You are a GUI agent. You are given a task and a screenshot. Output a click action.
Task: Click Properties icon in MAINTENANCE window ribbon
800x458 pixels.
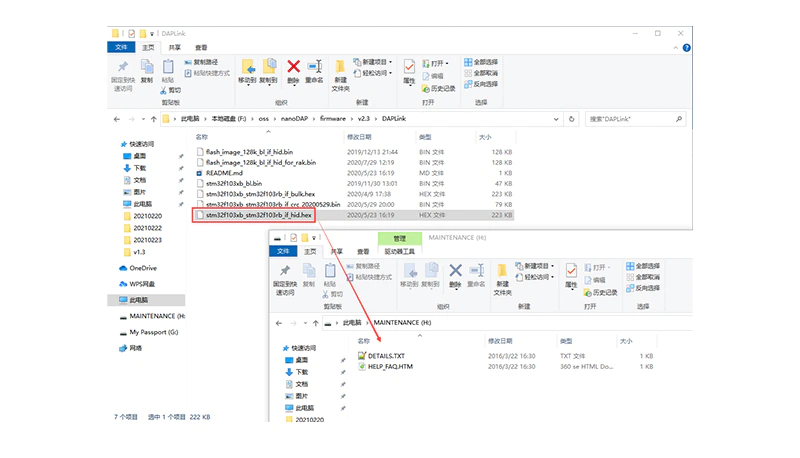571,270
